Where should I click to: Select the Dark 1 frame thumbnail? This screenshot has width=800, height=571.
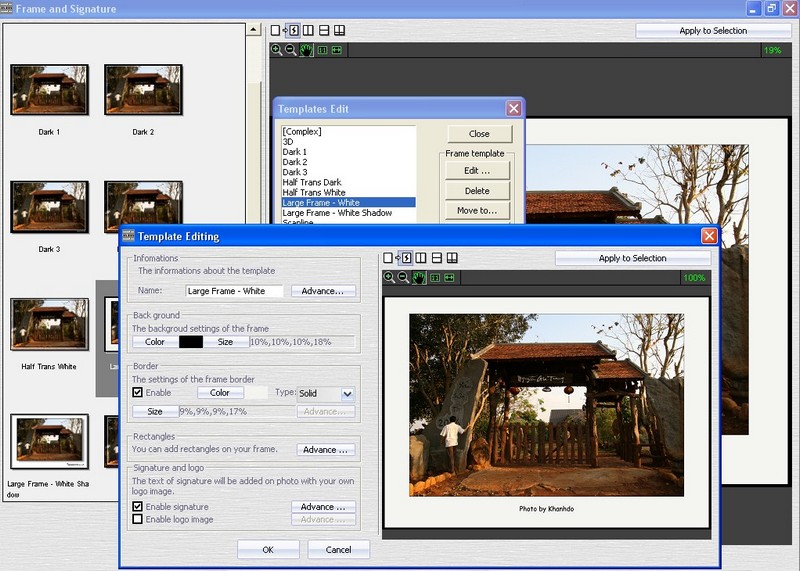click(x=49, y=90)
